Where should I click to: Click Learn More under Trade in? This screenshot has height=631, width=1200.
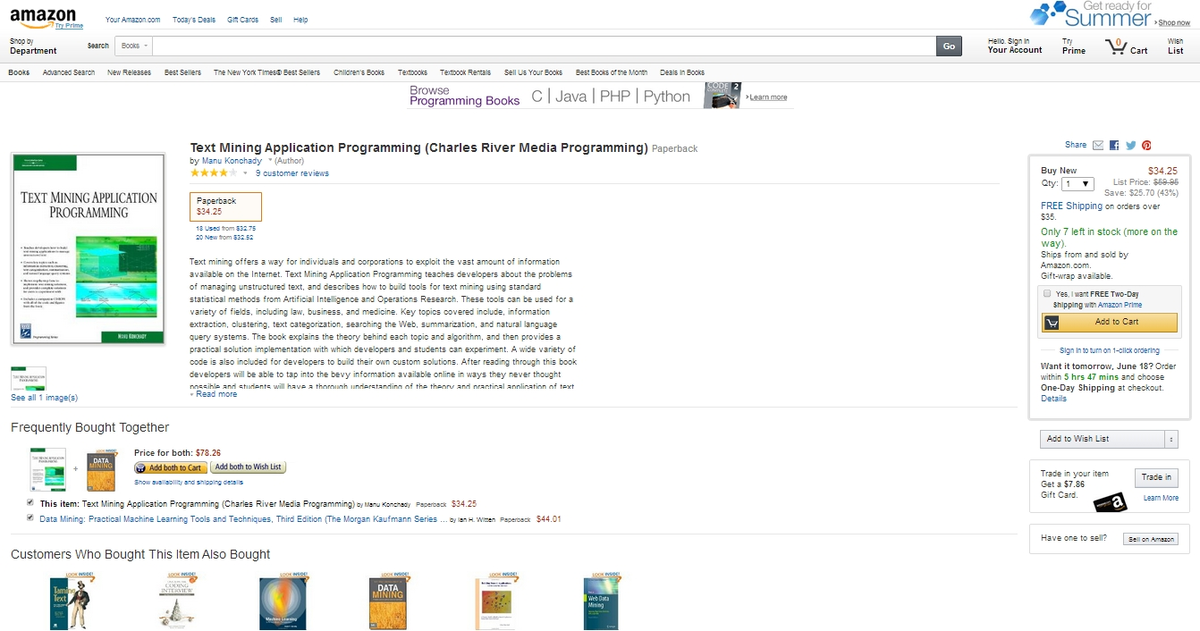point(1160,498)
